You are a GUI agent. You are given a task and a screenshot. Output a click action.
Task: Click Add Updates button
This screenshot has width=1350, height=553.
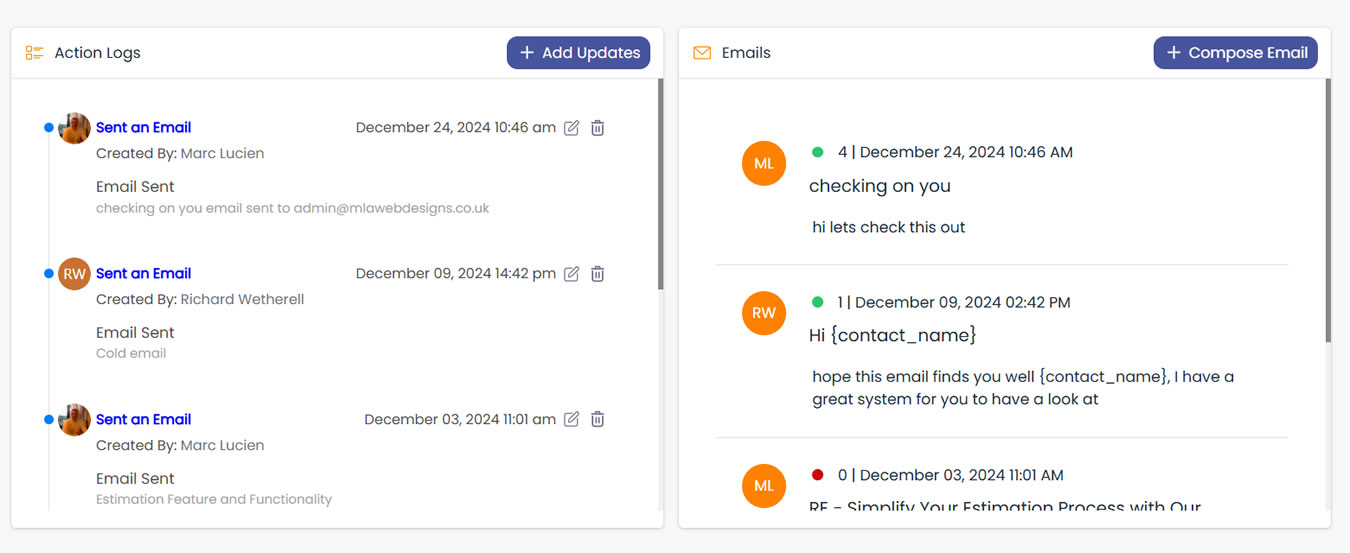(578, 53)
